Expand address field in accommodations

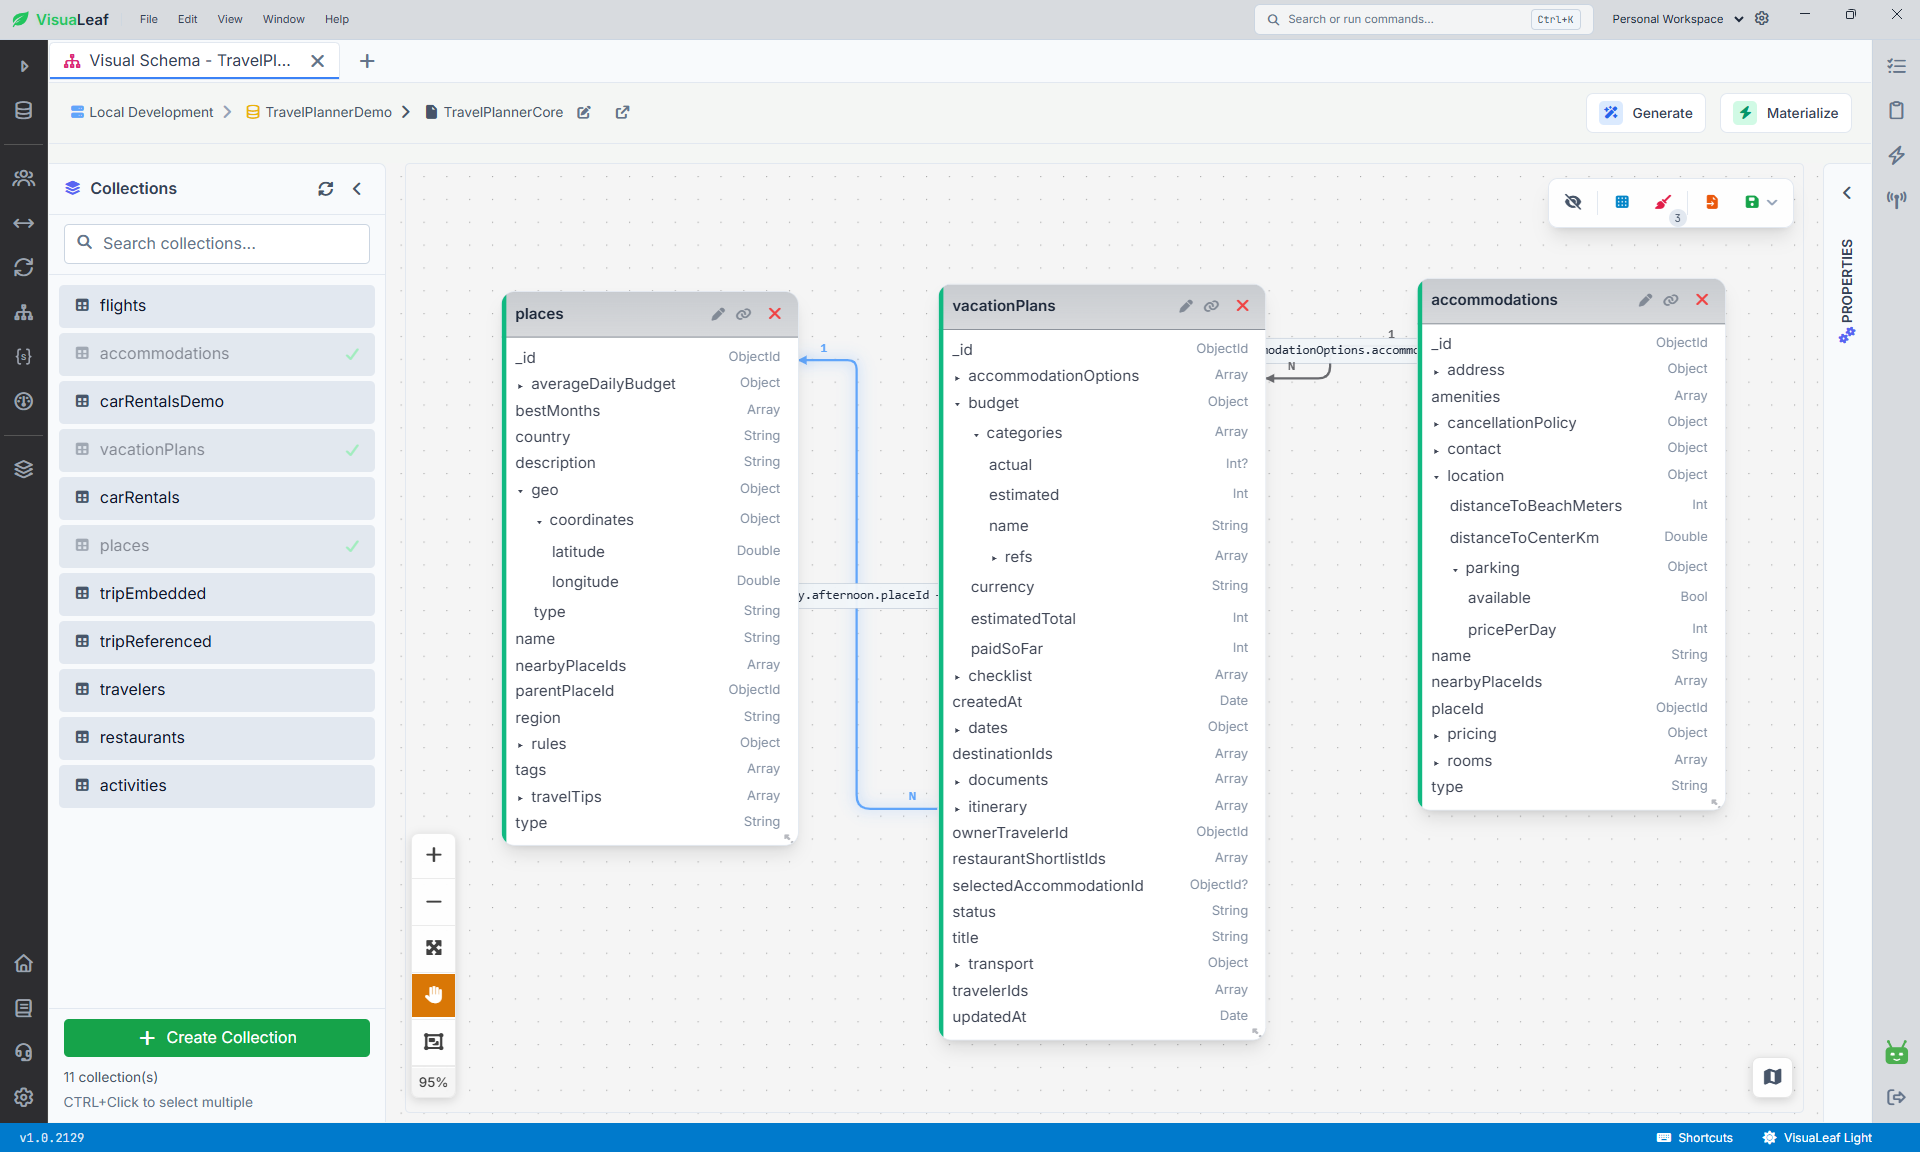(x=1436, y=371)
